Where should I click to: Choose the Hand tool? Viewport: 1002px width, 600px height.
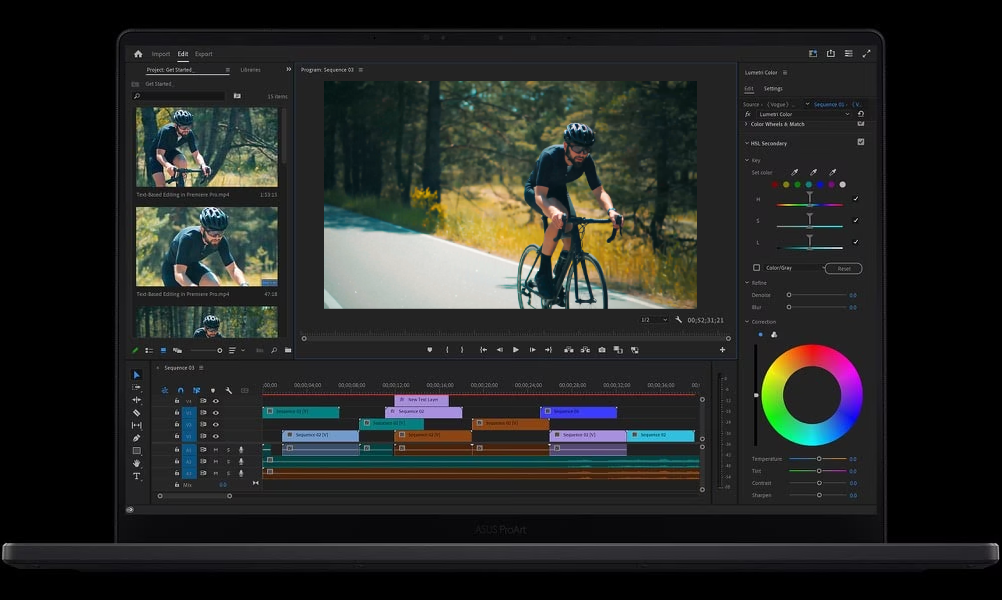point(137,463)
